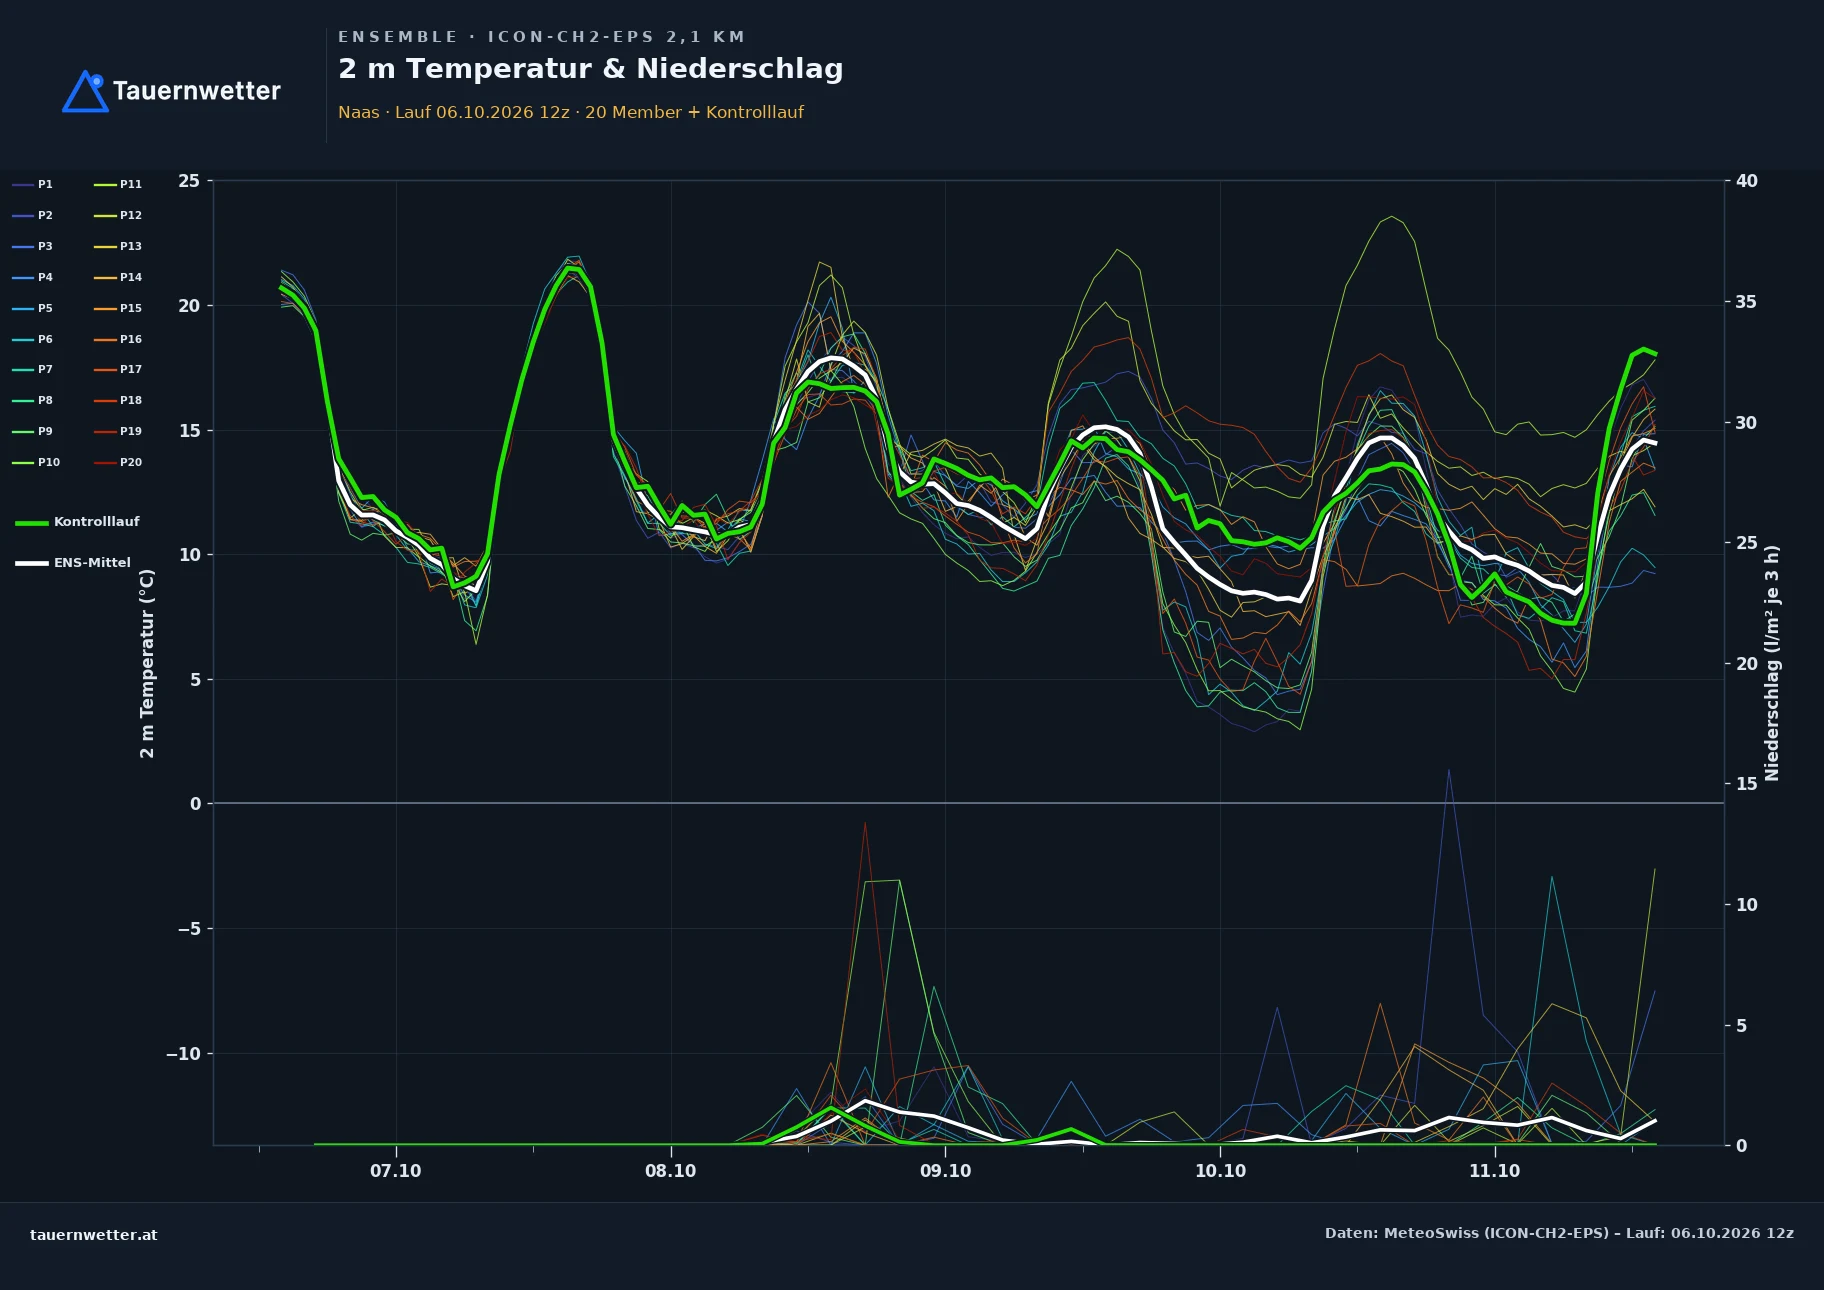
Task: Click the 11.10 date label
Action: pos(1494,1171)
